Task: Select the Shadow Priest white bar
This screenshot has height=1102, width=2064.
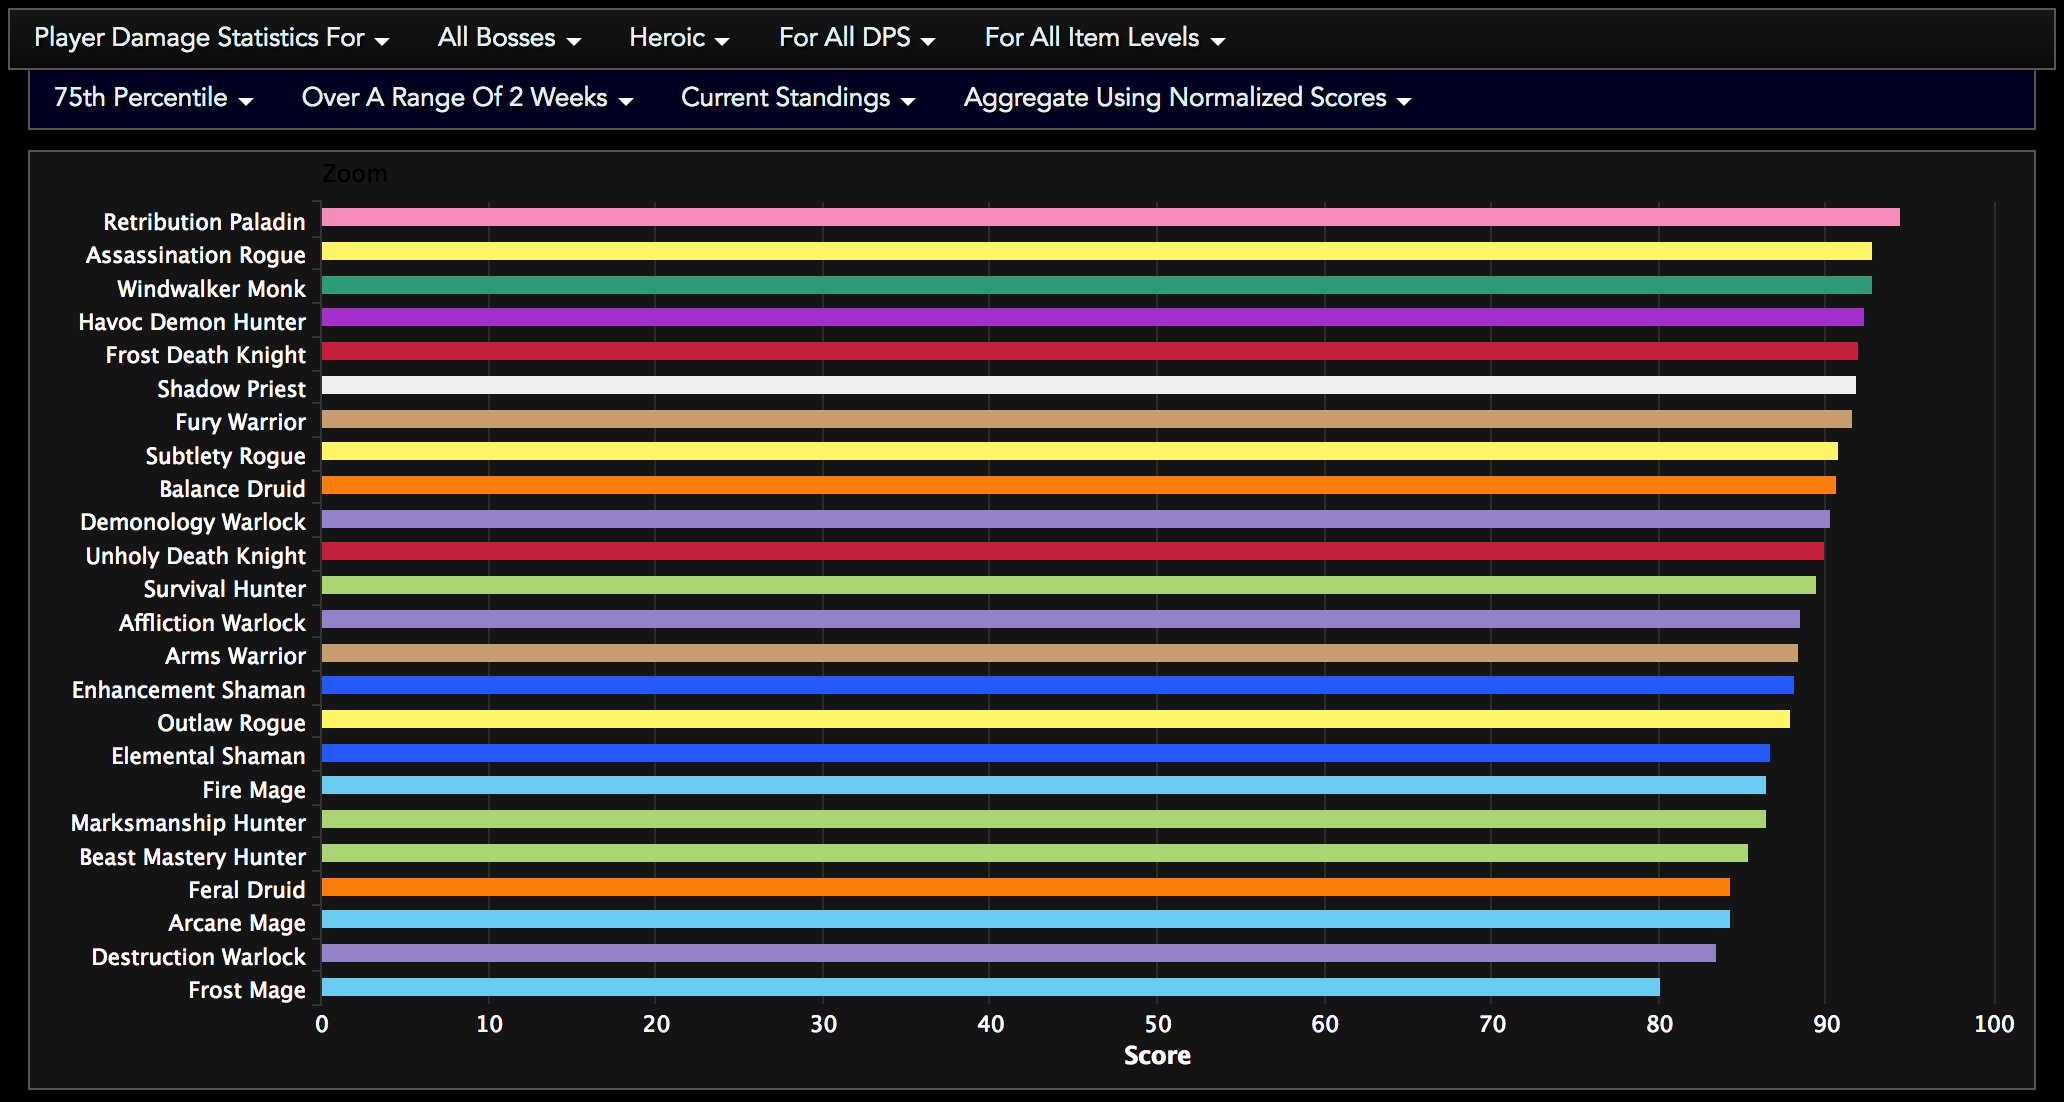Action: (1088, 385)
